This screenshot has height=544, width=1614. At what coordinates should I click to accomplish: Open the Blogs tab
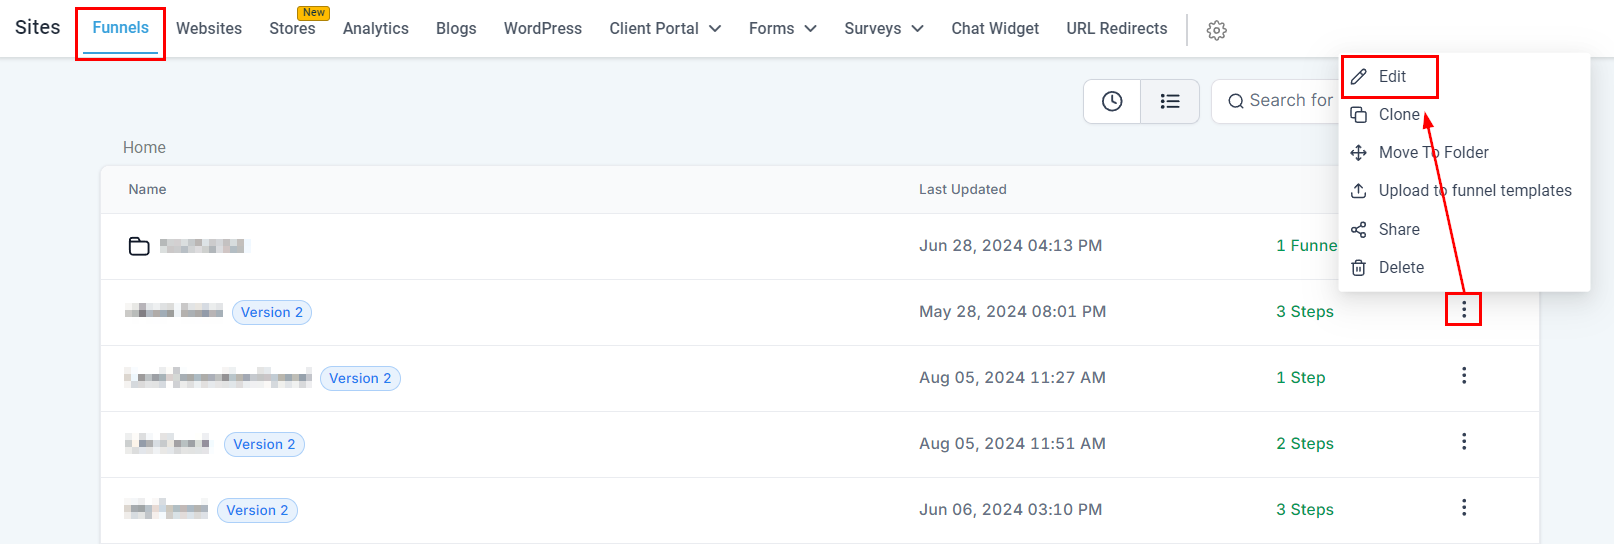tap(456, 29)
